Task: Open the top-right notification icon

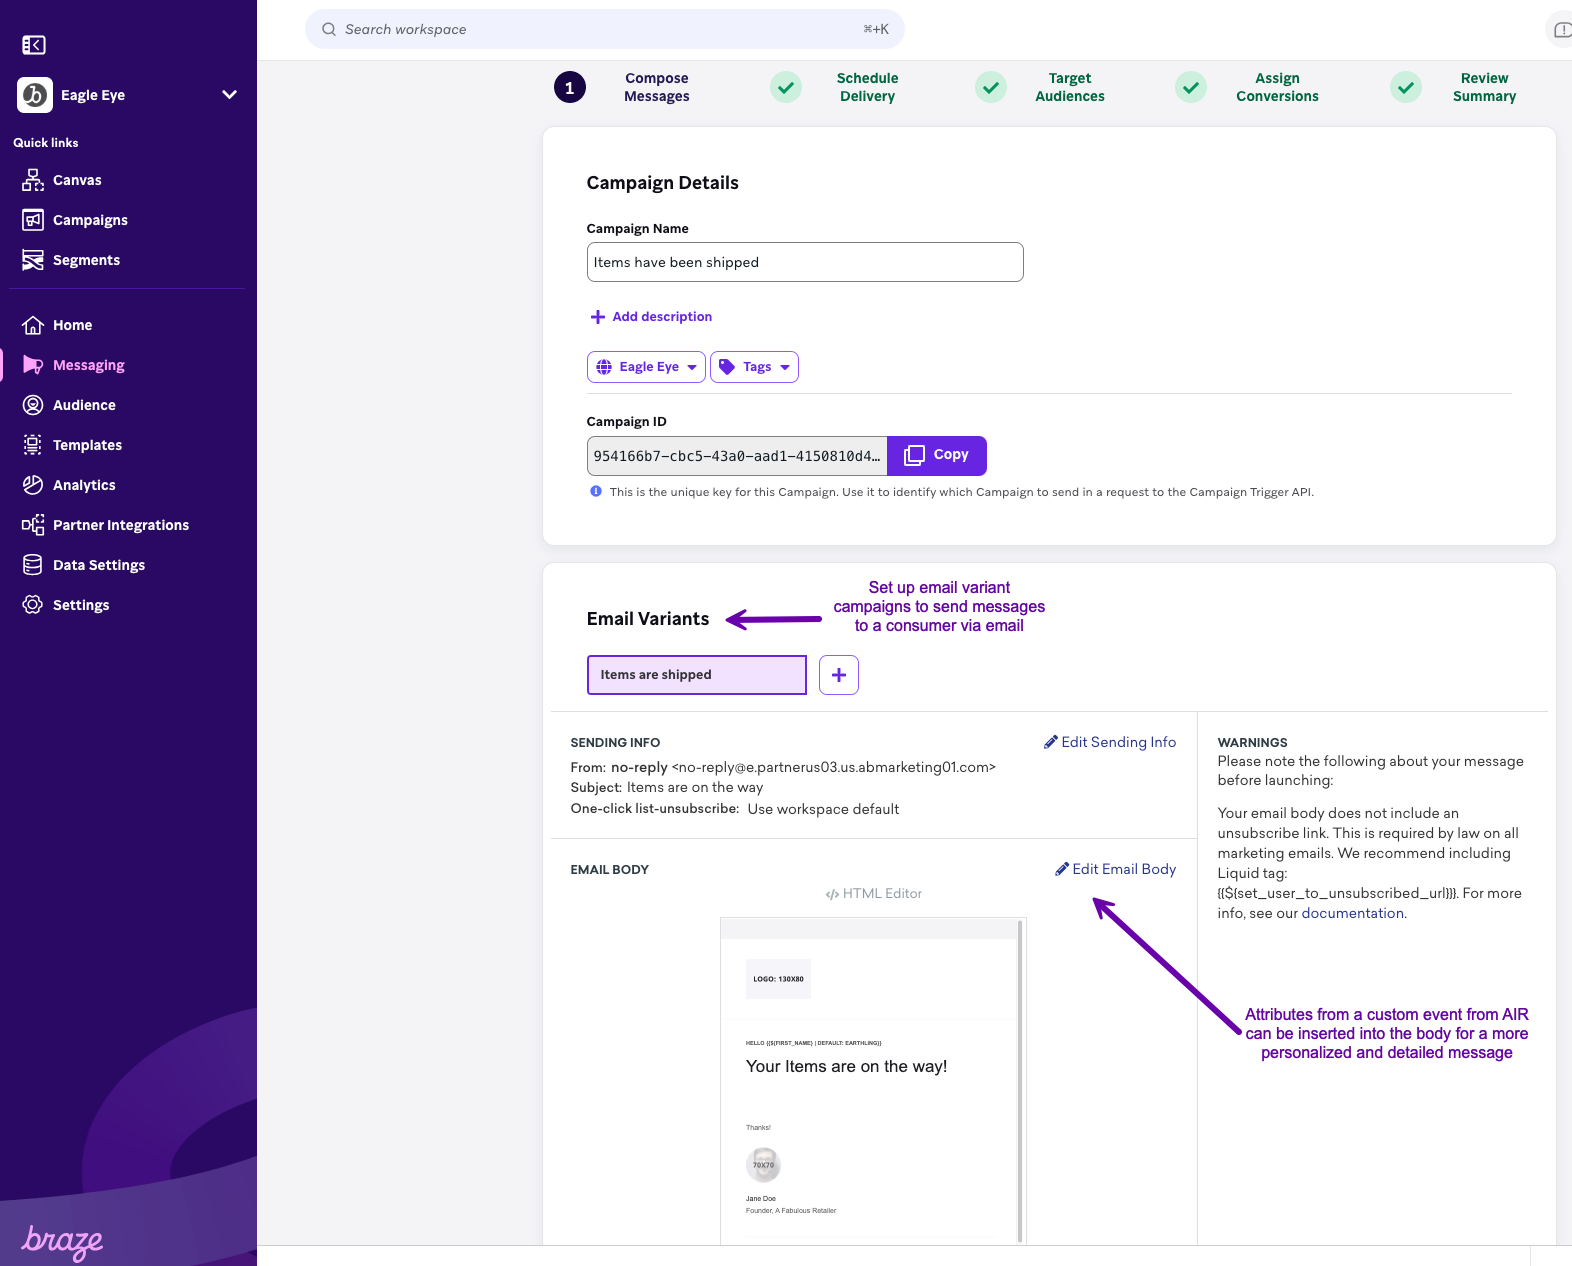Action: [x=1562, y=30]
